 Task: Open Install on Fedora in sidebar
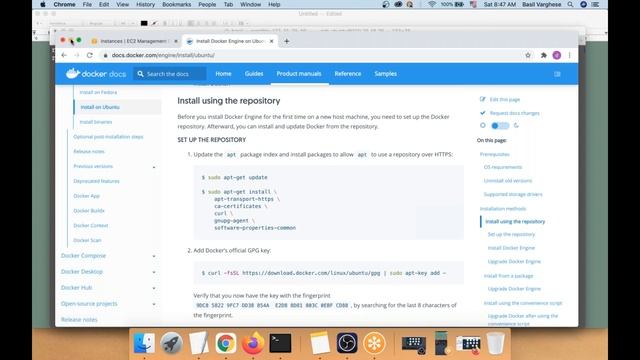coord(98,92)
